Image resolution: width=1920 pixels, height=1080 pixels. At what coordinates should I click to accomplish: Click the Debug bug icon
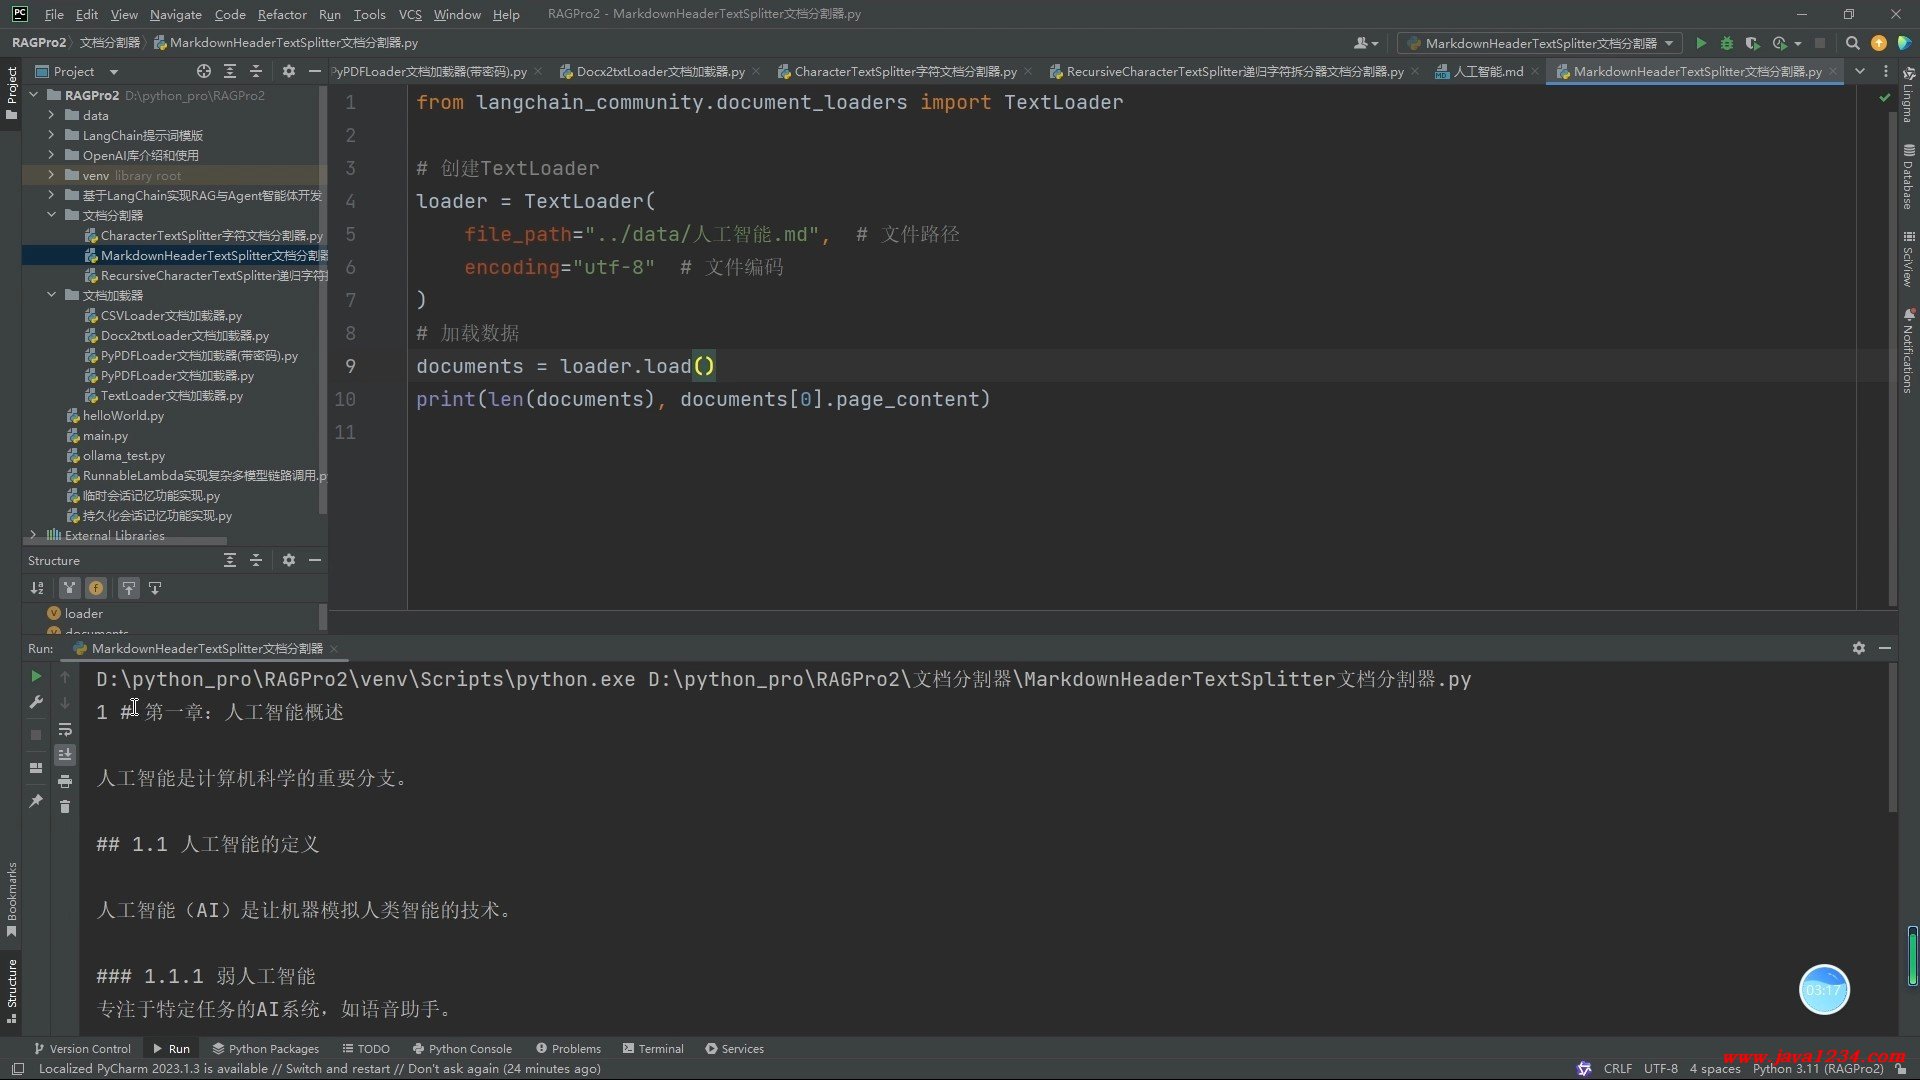pyautogui.click(x=1726, y=43)
